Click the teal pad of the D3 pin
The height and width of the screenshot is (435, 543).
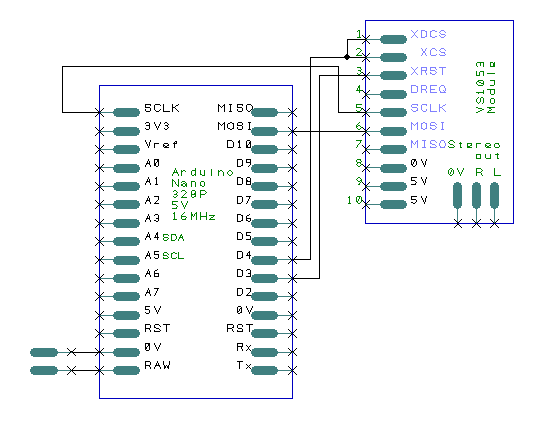[x=265, y=278]
